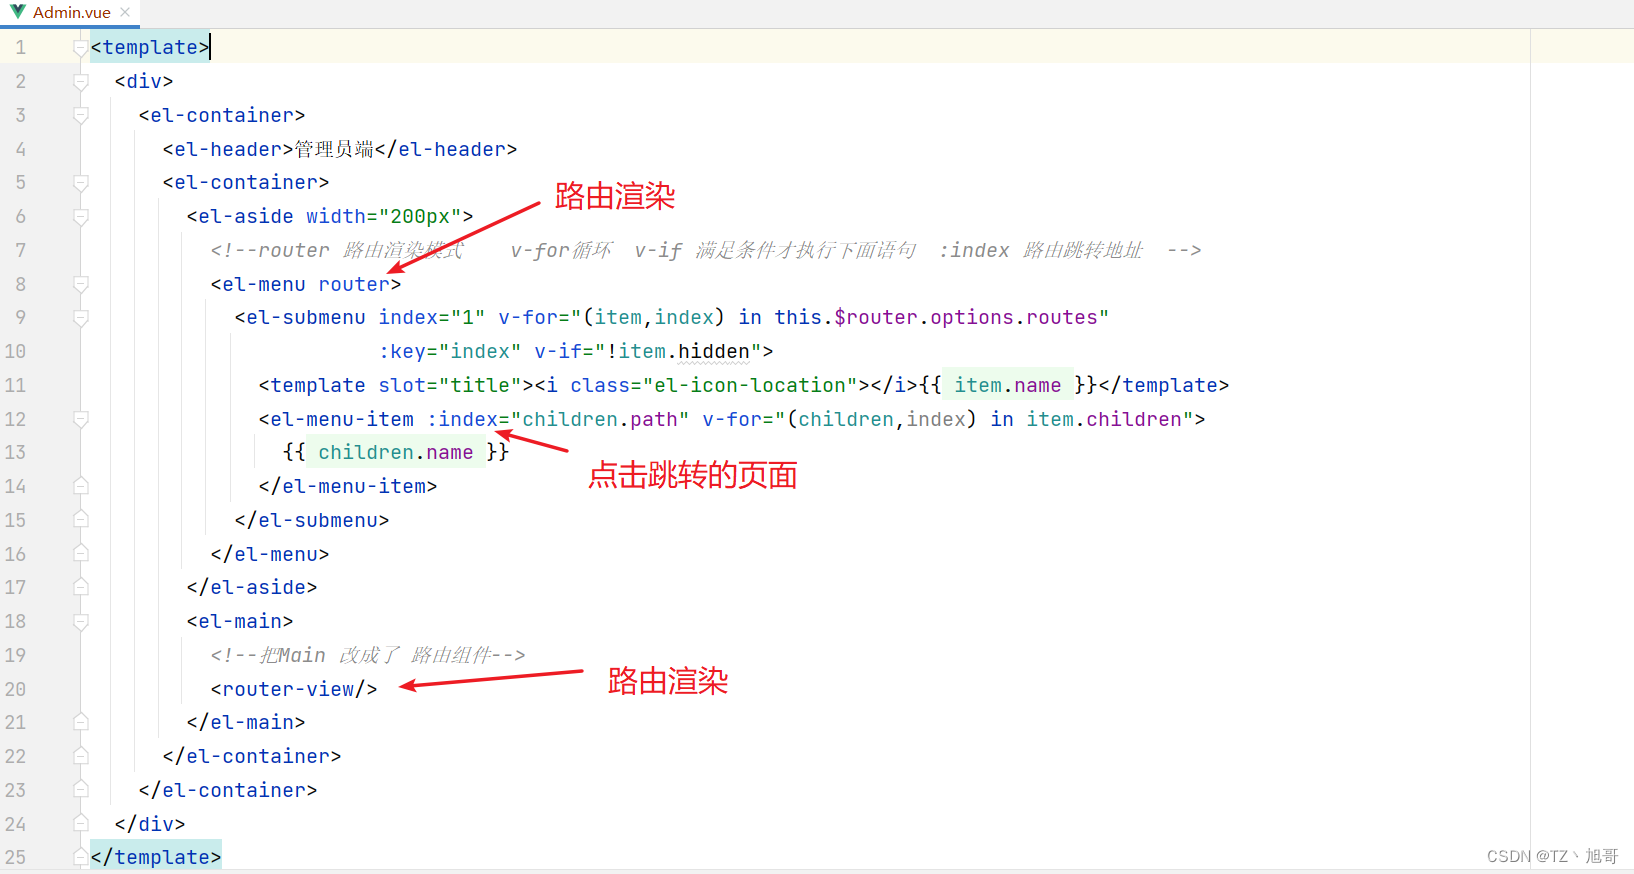The width and height of the screenshot is (1634, 874).
Task: Click line number 20 in the gutter
Action: point(15,689)
